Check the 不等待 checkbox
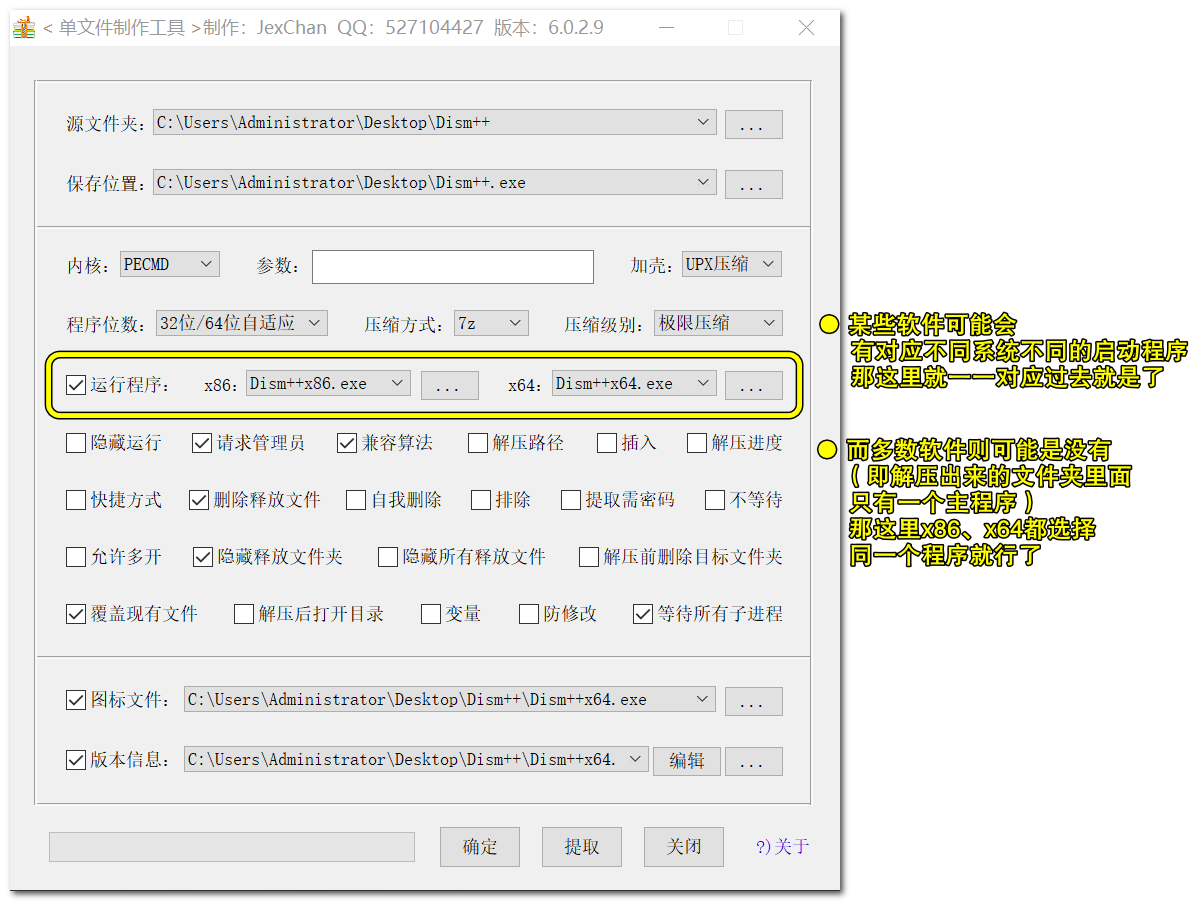Screen dimensions: 1199x902 tap(715, 501)
